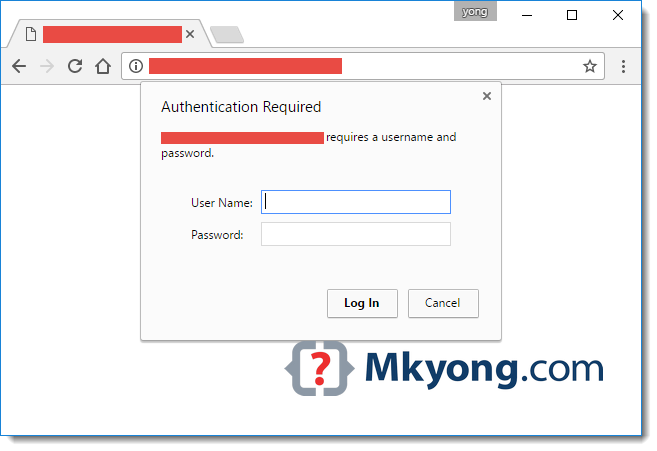Go back with the back arrow
Image resolution: width=657 pixels, height=451 pixels.
pyautogui.click(x=19, y=66)
